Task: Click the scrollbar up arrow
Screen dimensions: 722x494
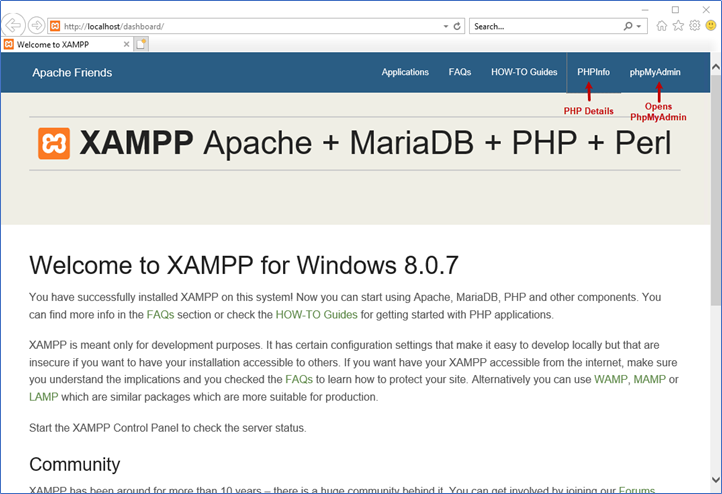Action: click(716, 67)
